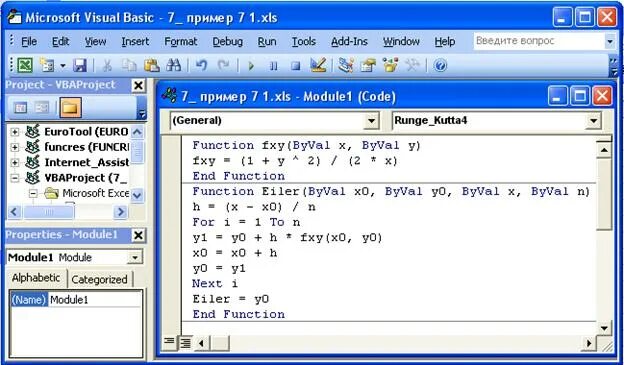Open Insert object dropdown arrow in toolbar
This screenshot has height=365, width=624.
tap(62, 65)
